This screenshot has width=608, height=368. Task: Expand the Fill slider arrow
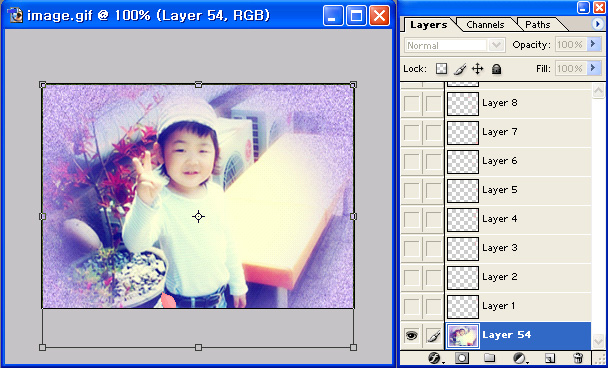coord(592,68)
